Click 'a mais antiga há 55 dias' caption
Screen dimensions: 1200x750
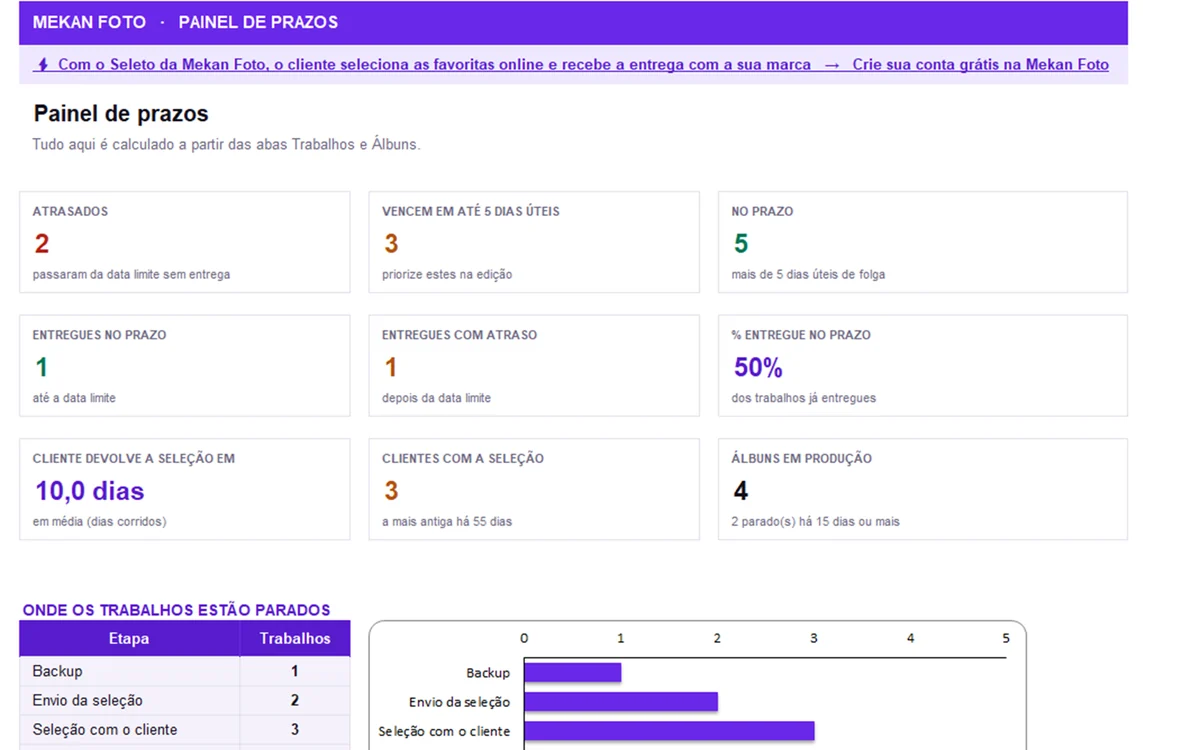click(447, 522)
